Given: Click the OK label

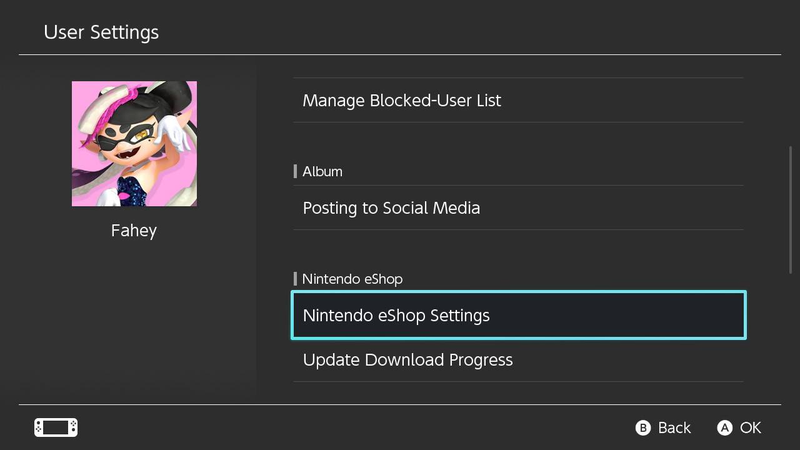Looking at the screenshot, I should [751, 428].
